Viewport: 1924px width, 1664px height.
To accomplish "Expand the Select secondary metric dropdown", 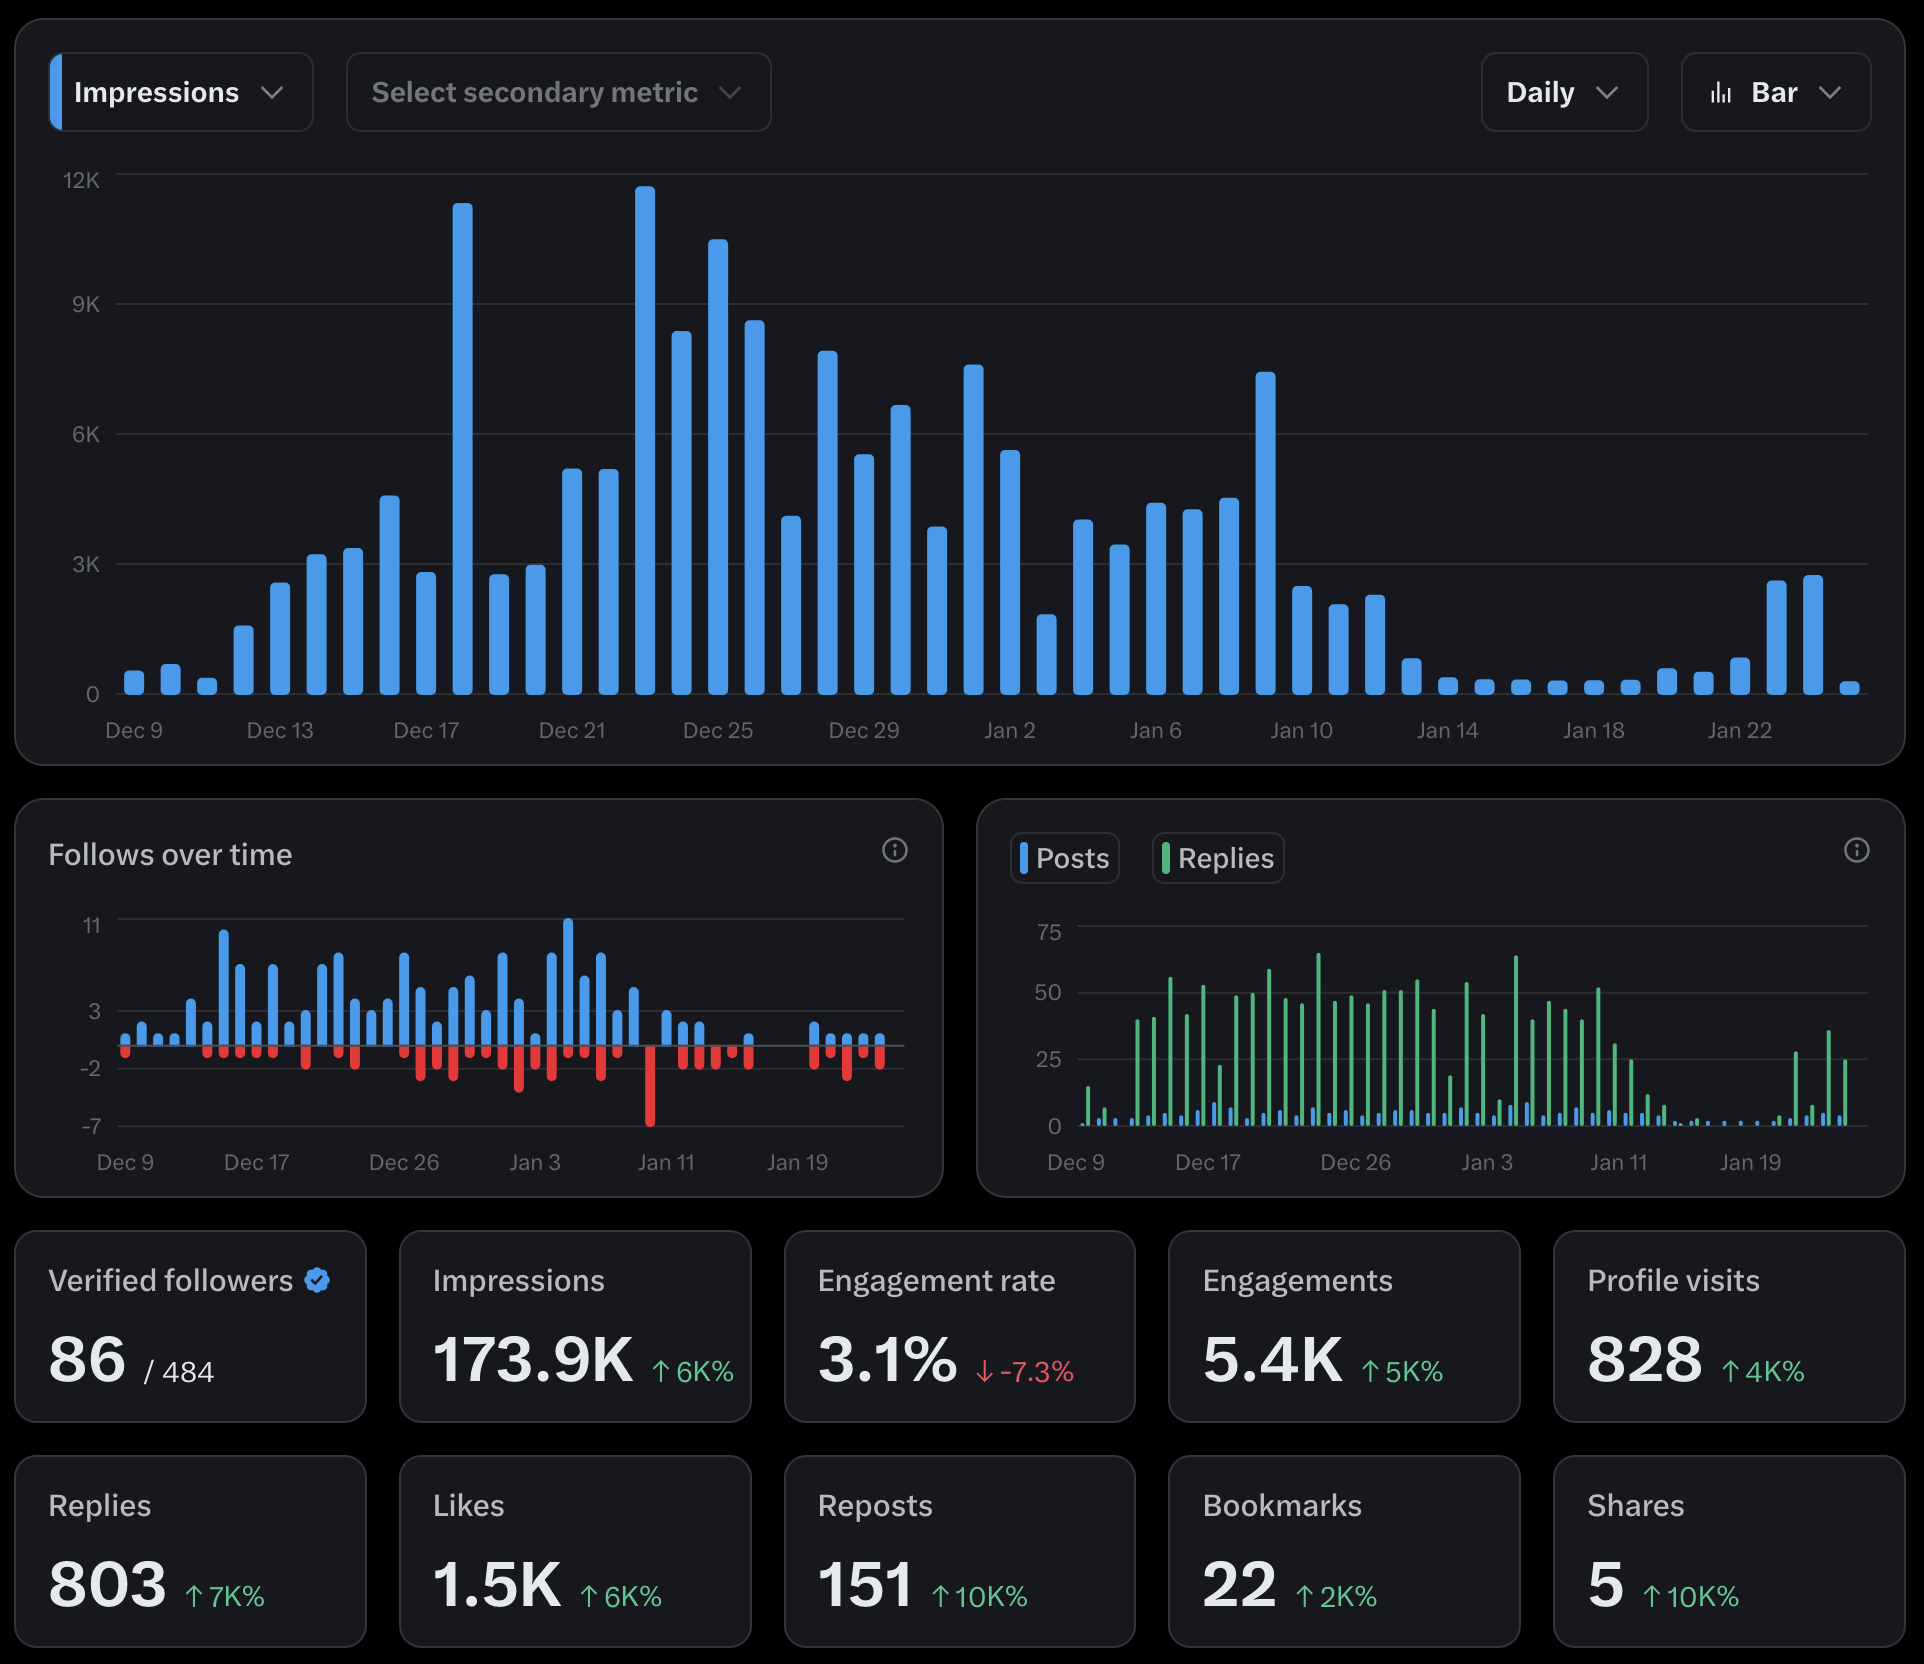I will click(x=557, y=92).
